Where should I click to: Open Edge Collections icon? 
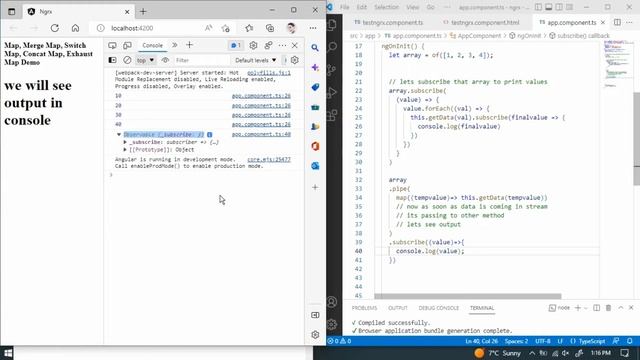click(x=270, y=28)
